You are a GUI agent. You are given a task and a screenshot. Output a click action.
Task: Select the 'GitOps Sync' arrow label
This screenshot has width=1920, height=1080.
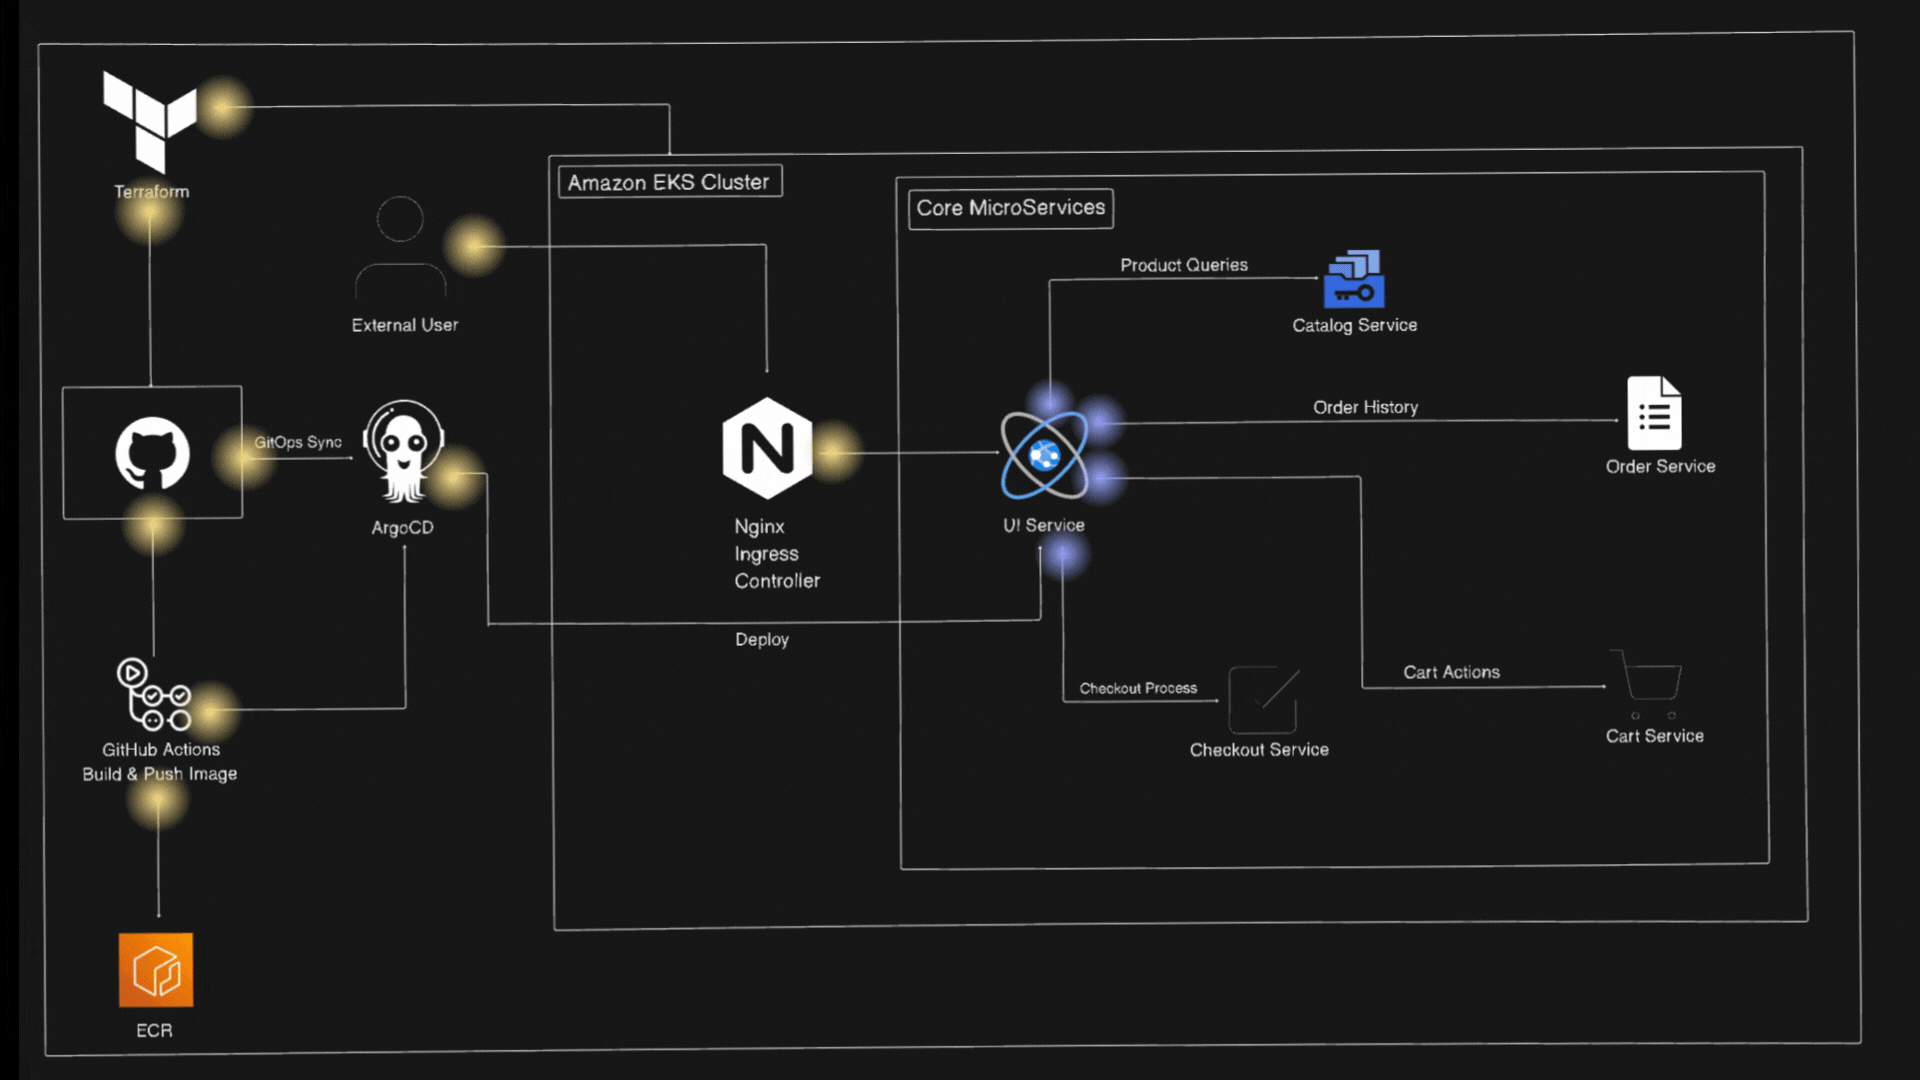(298, 442)
